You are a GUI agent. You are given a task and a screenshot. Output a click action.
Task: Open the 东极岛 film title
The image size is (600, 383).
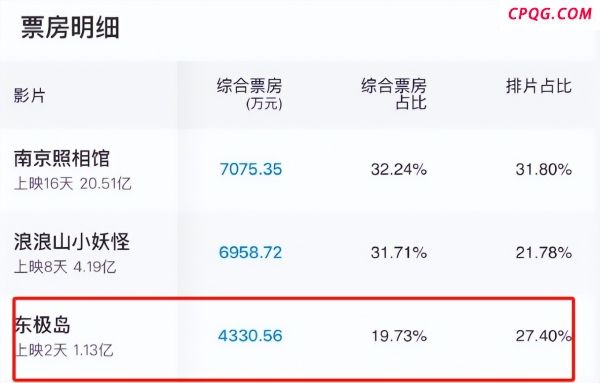[x=43, y=325]
